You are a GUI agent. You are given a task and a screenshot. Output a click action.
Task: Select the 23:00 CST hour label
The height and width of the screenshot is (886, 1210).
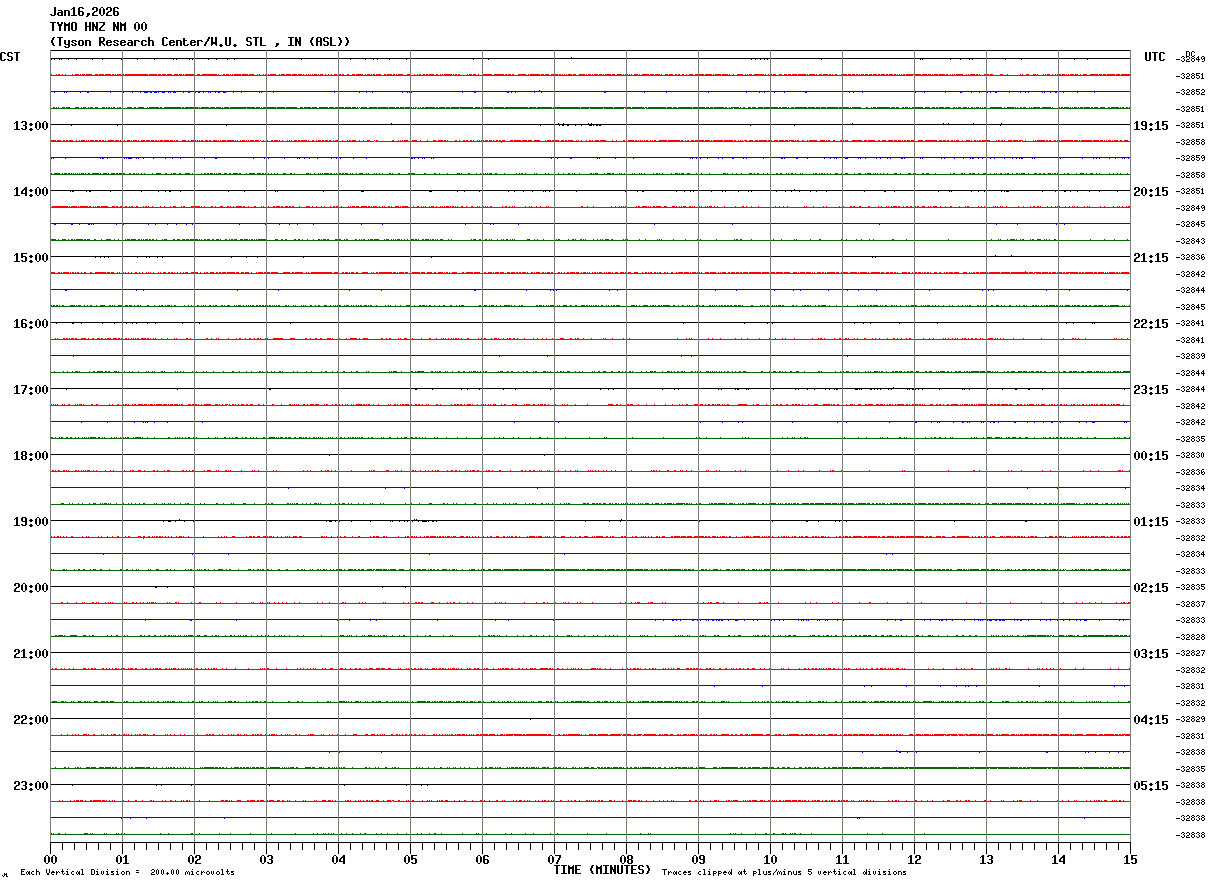pos(30,786)
